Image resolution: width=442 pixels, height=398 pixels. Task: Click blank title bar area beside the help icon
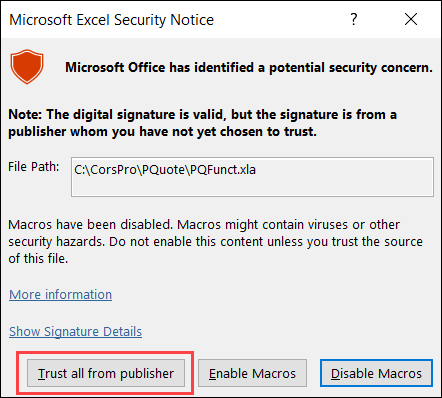[280, 20]
